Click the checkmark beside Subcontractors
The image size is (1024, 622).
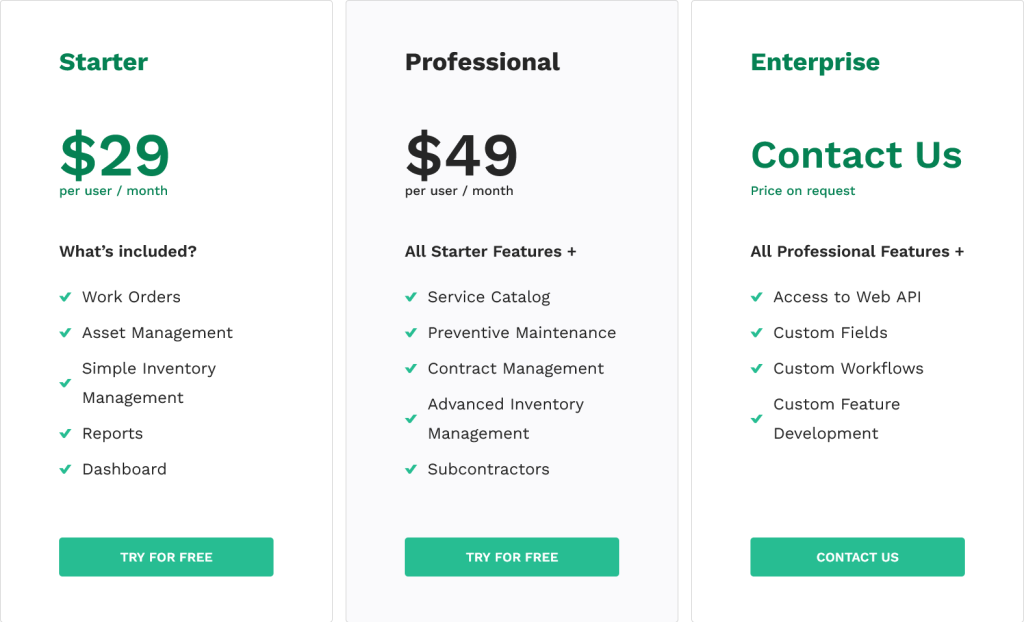point(411,469)
